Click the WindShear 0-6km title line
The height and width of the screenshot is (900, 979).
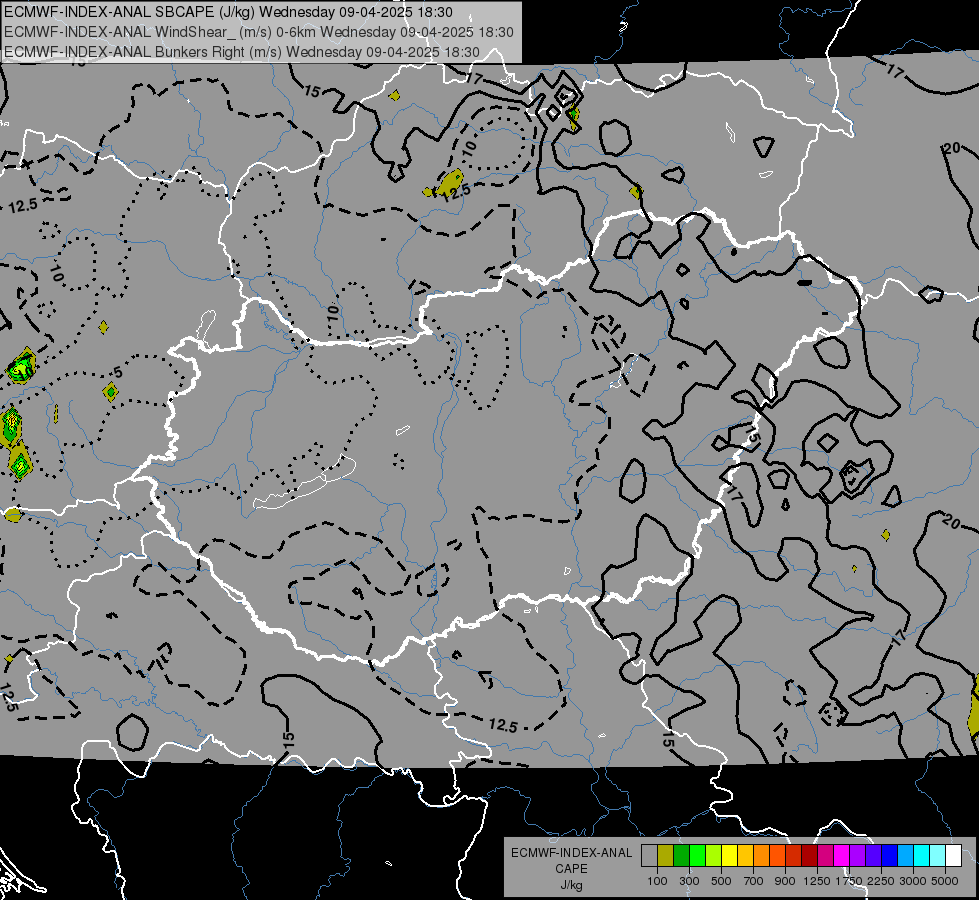(x=258, y=32)
